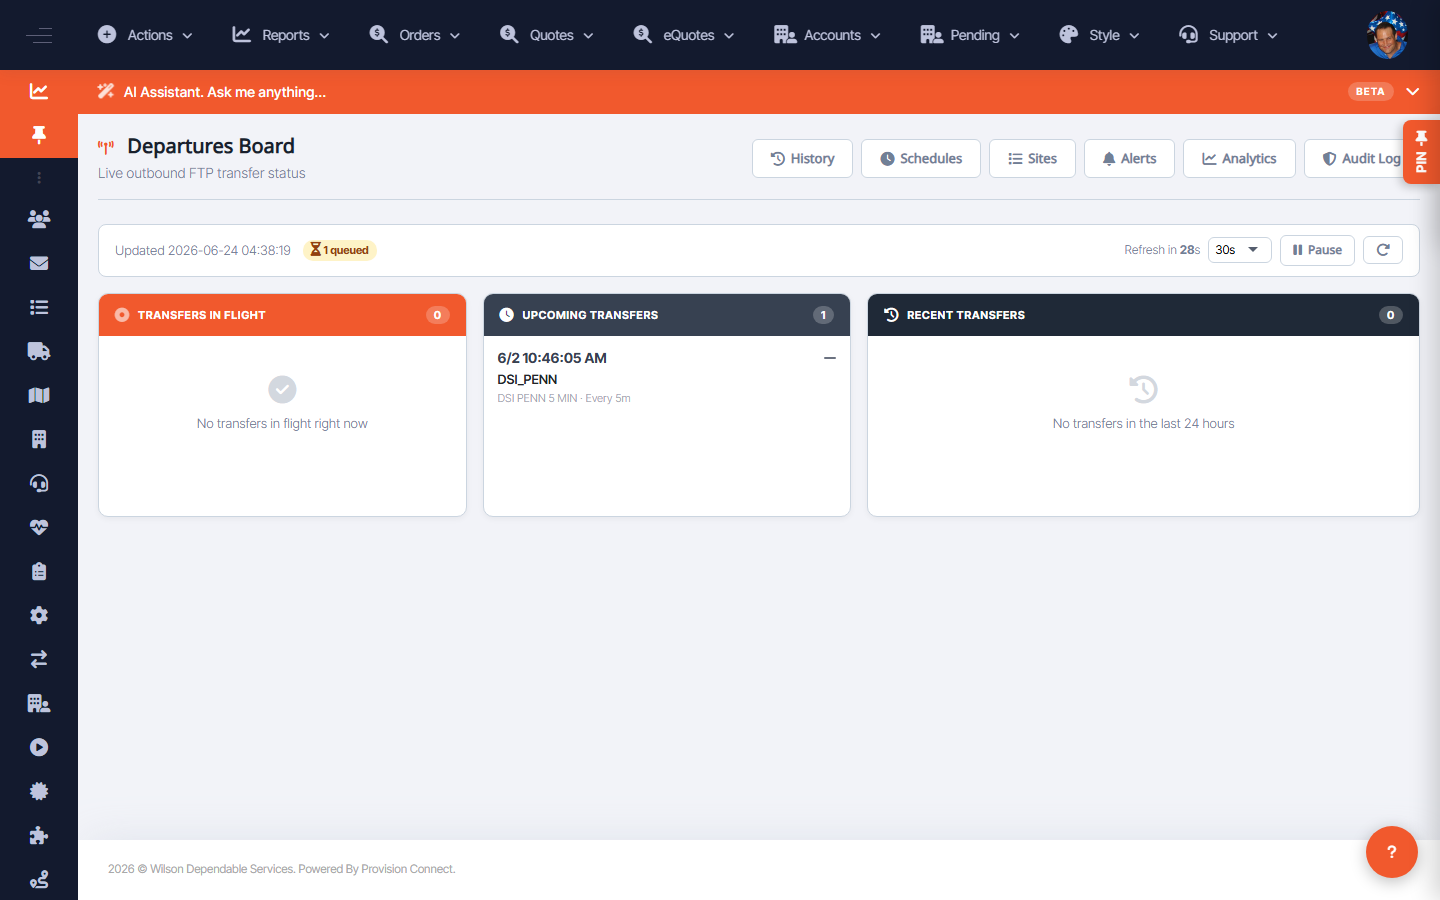
Task: Click the circular refresh icon button
Action: [x=1383, y=250]
